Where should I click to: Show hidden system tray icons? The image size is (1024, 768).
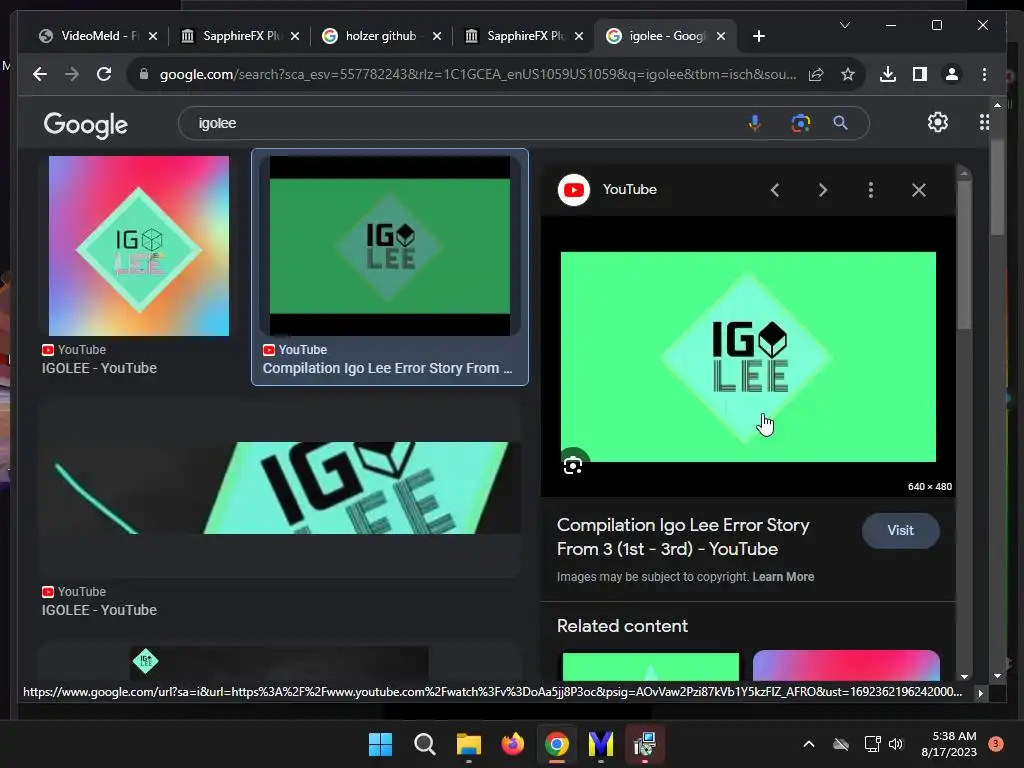[x=808, y=744]
